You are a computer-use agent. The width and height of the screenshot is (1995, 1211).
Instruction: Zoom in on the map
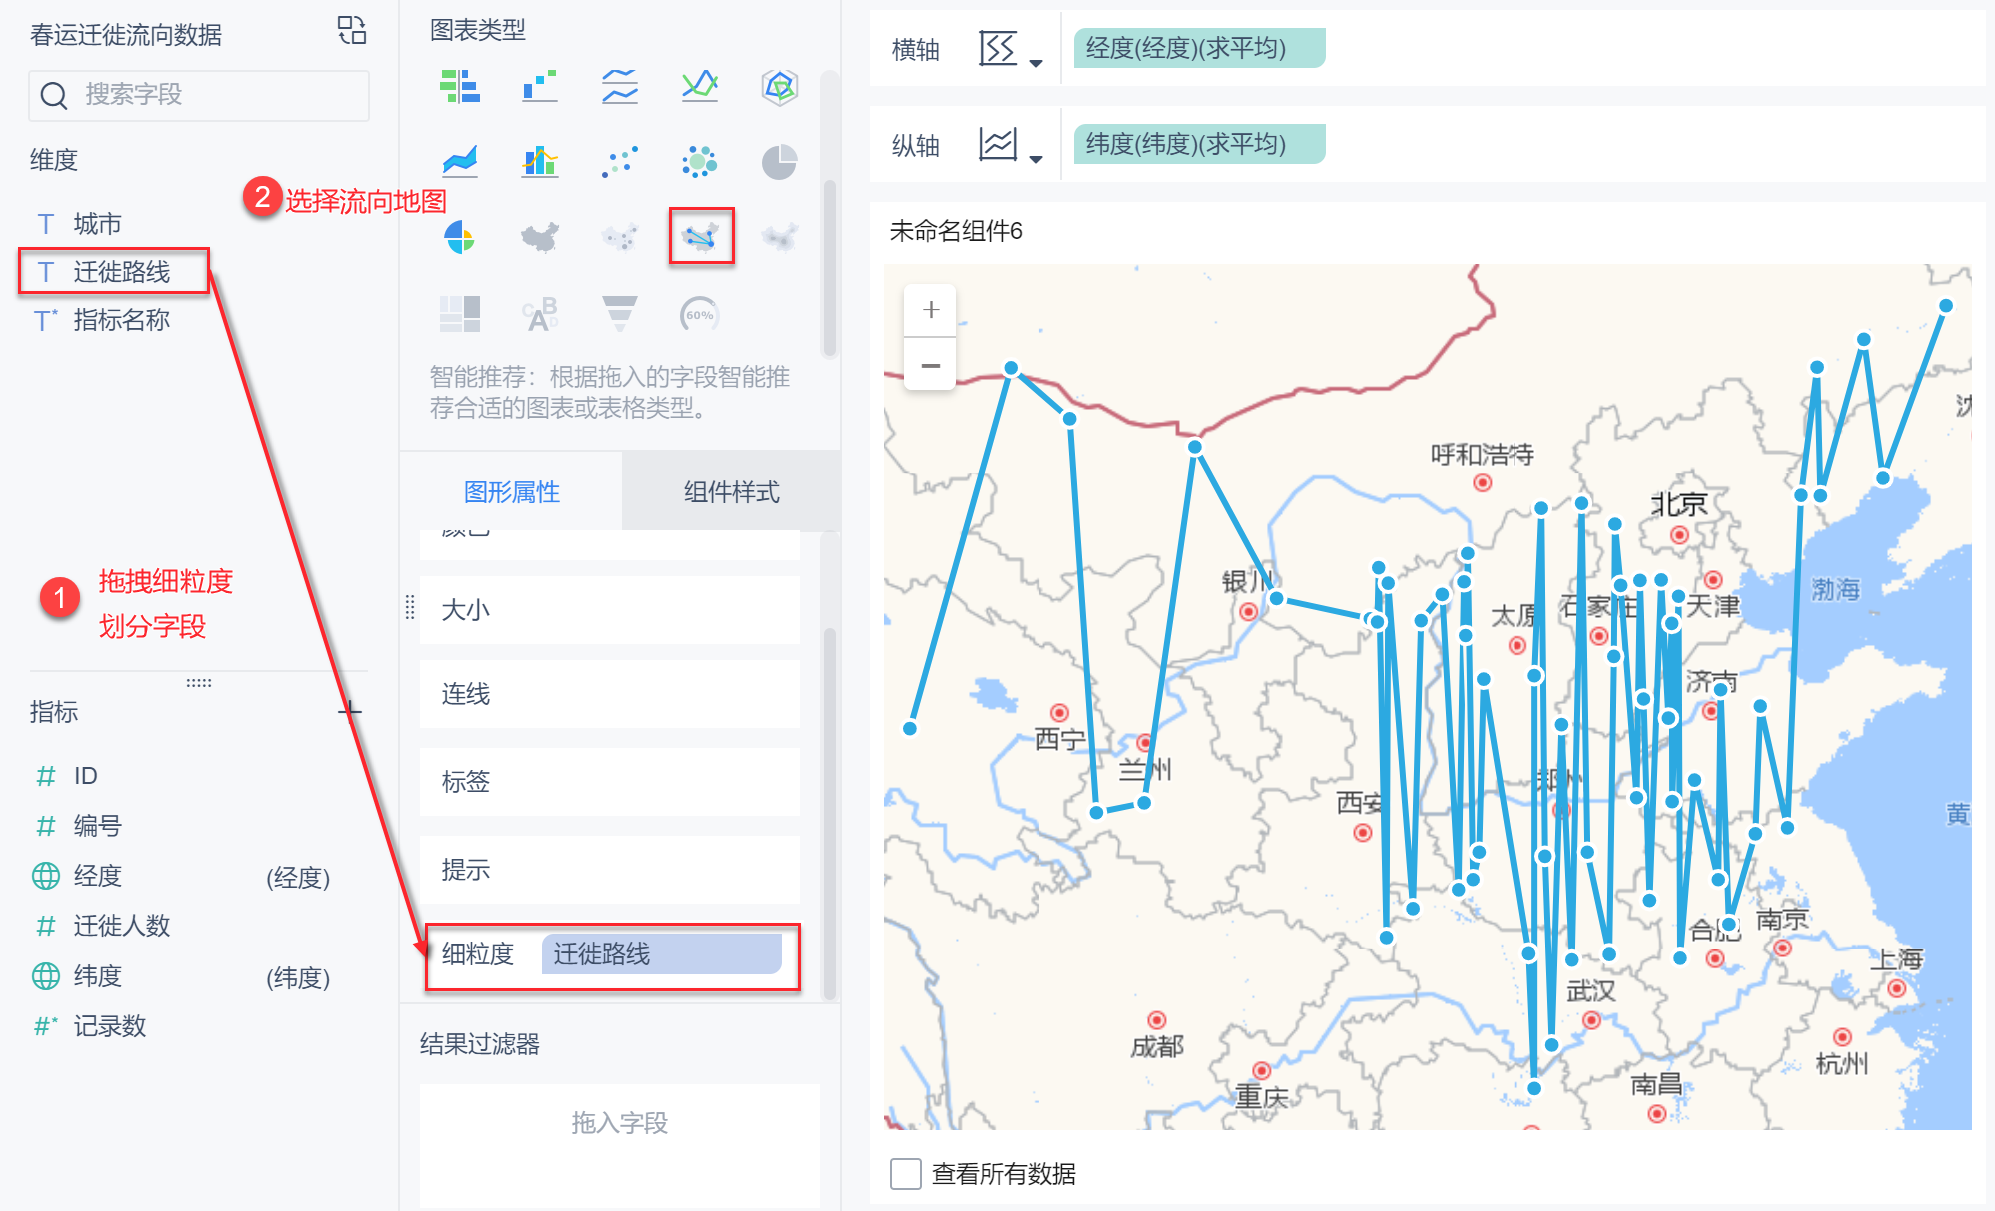click(930, 310)
